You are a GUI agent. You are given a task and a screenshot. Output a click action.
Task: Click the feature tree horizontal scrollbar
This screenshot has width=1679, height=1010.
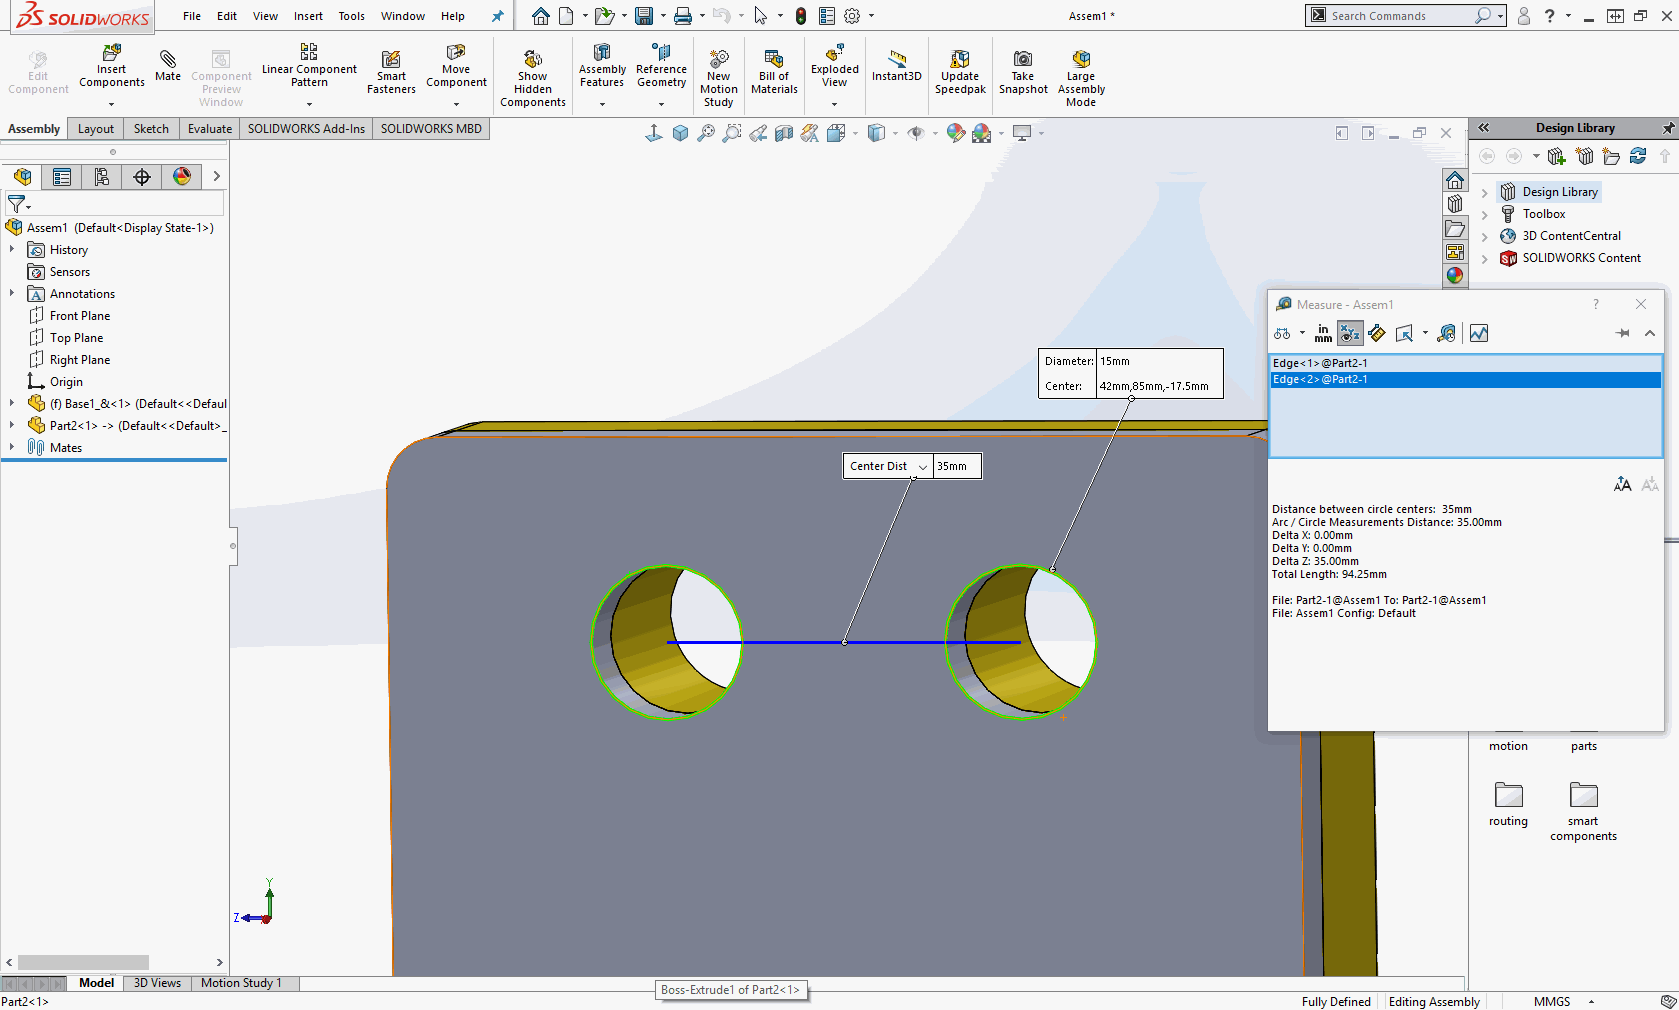pos(83,962)
